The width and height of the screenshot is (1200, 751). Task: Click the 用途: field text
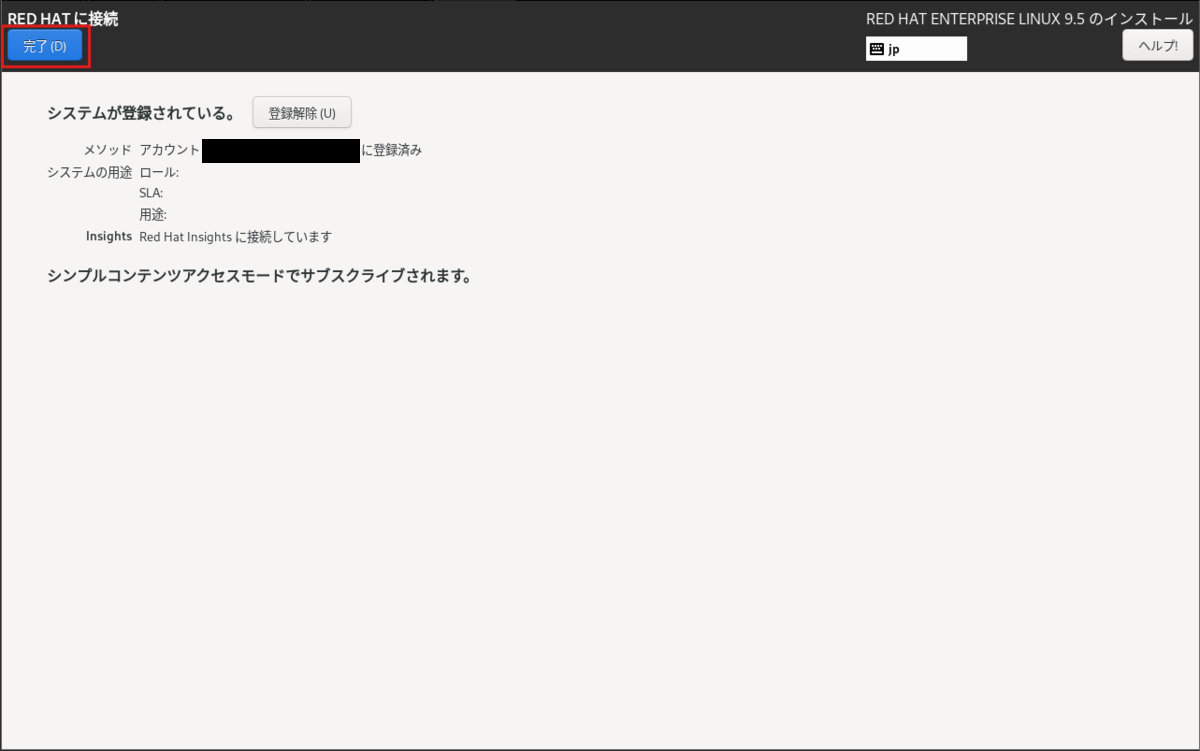click(153, 214)
